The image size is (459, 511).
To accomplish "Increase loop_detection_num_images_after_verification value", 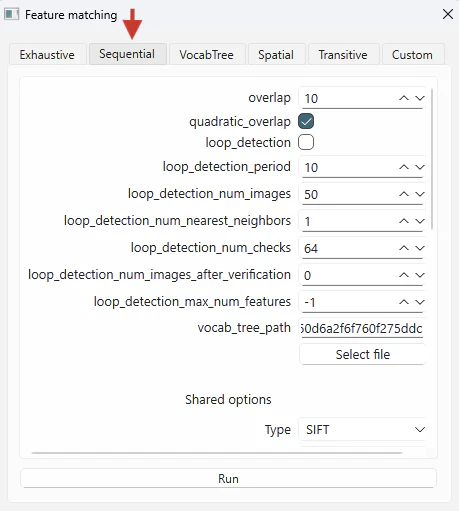I will tap(404, 275).
